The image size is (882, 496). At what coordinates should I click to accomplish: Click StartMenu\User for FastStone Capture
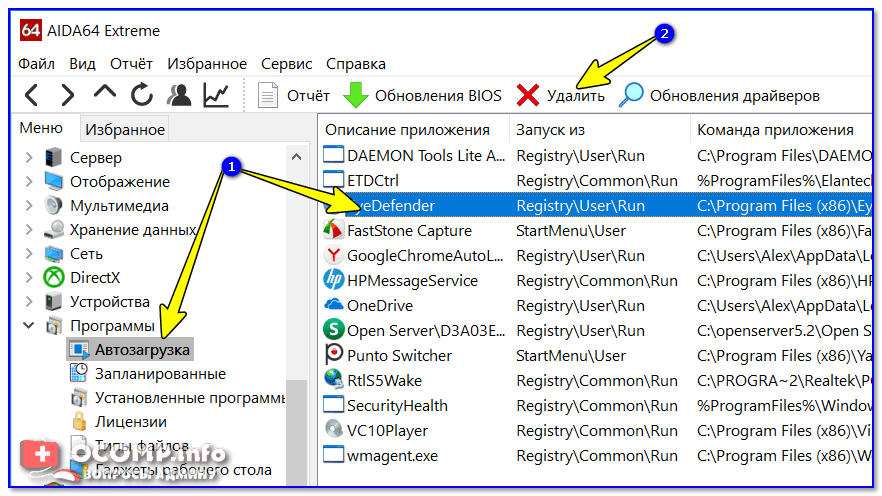coord(571,231)
